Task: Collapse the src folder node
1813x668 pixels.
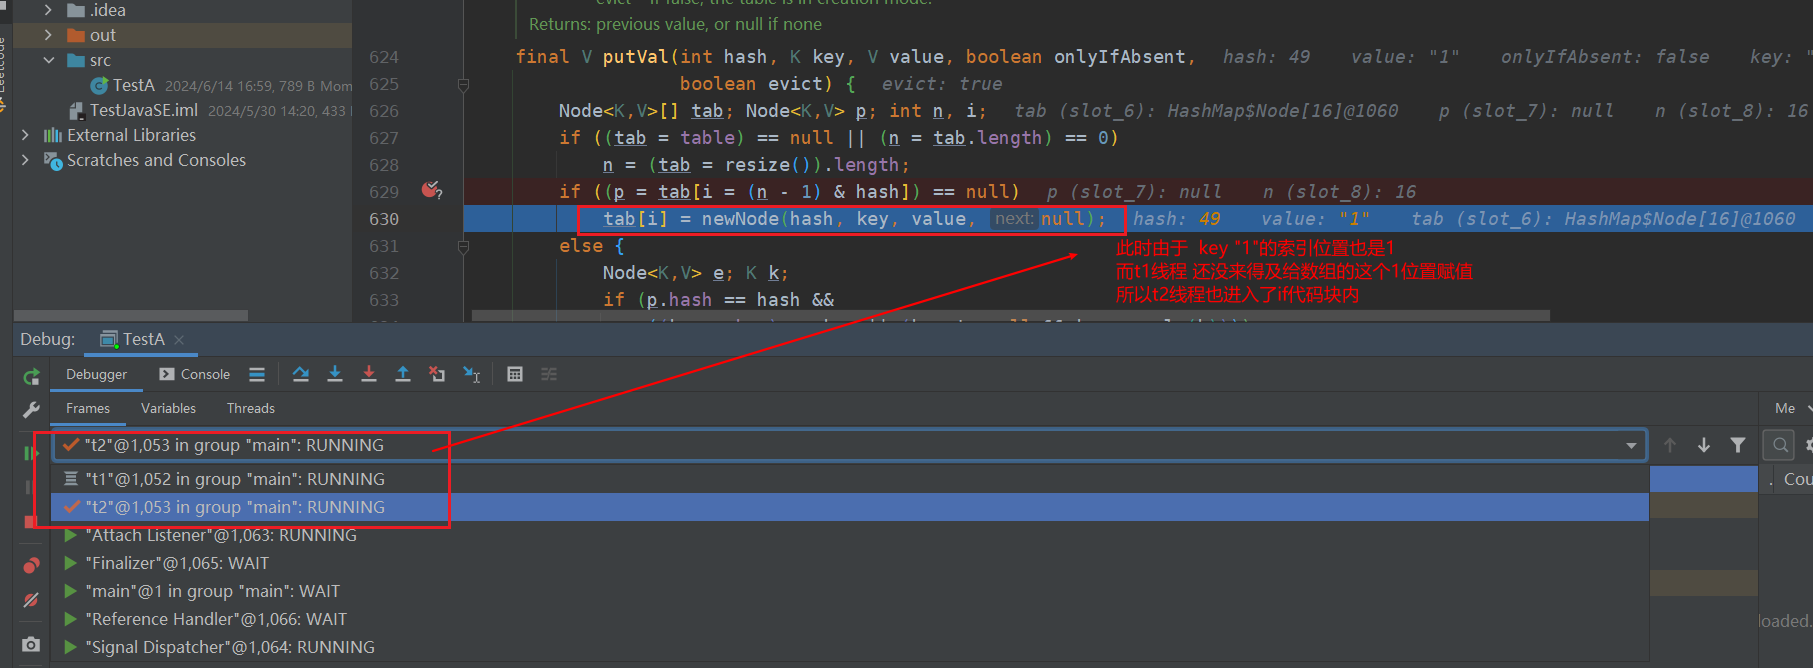Action: pyautogui.click(x=49, y=60)
